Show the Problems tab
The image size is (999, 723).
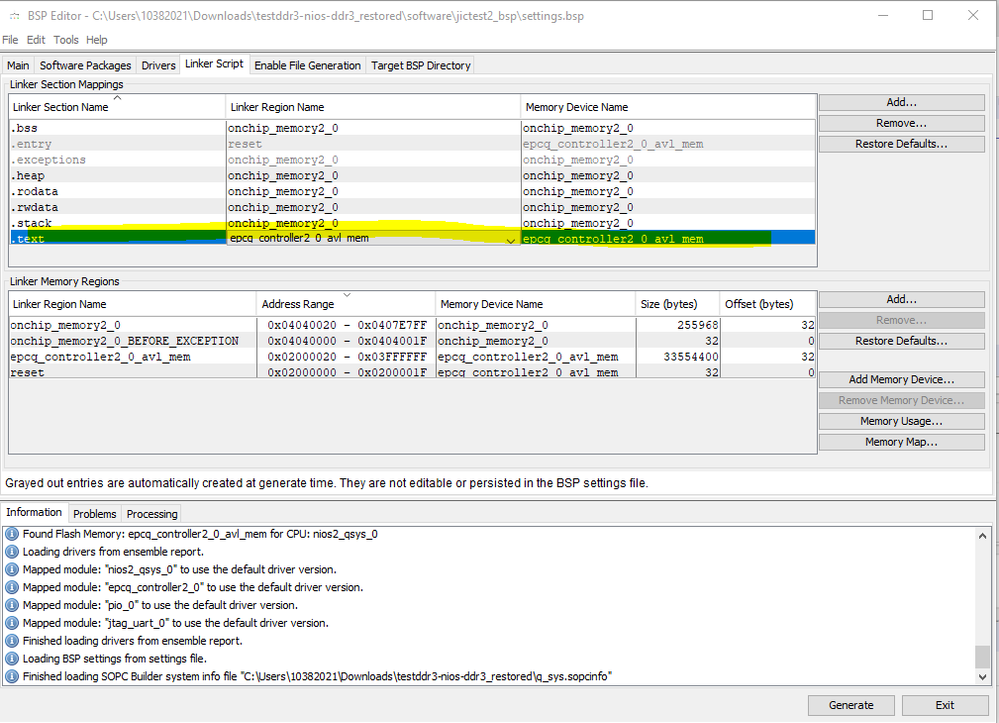pyautogui.click(x=94, y=514)
